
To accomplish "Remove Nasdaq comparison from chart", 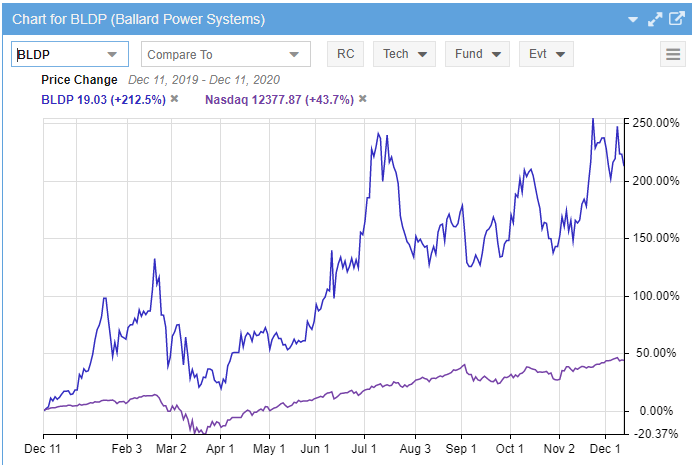I will pos(363,99).
